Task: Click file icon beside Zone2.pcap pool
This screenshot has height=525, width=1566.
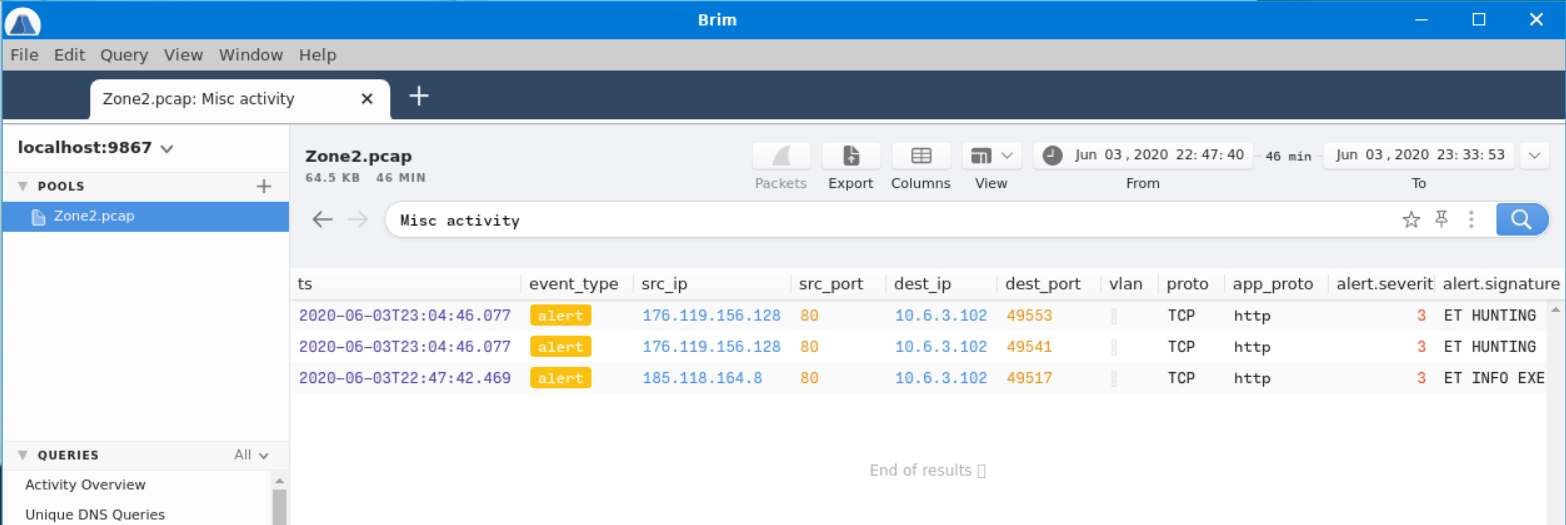Action: coord(38,217)
